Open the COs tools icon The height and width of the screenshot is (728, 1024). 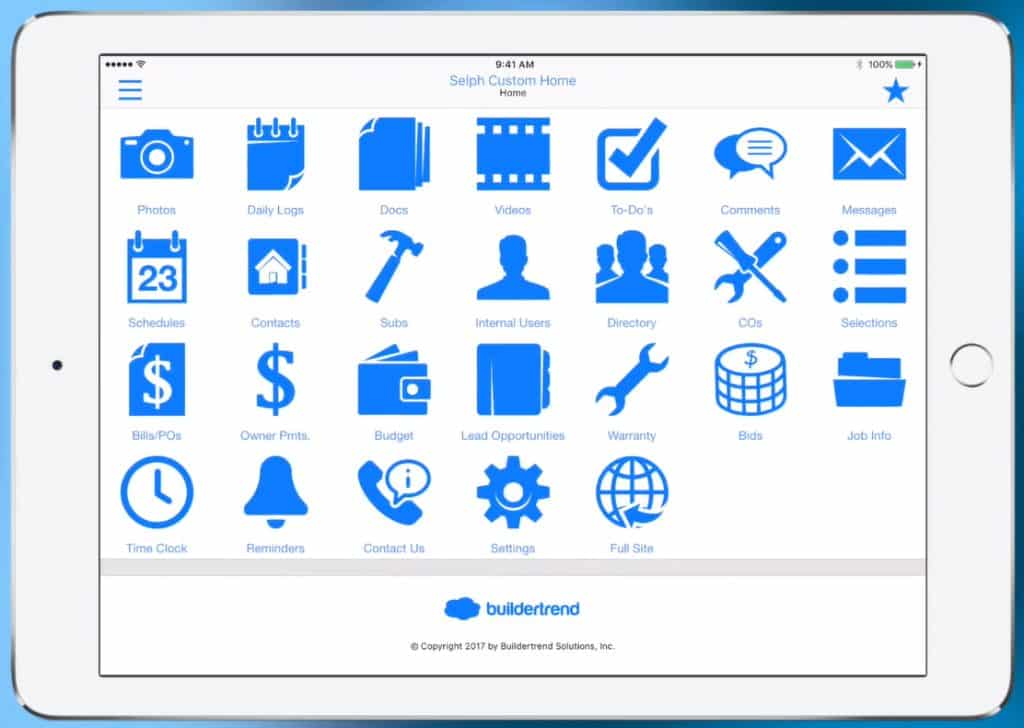[750, 268]
